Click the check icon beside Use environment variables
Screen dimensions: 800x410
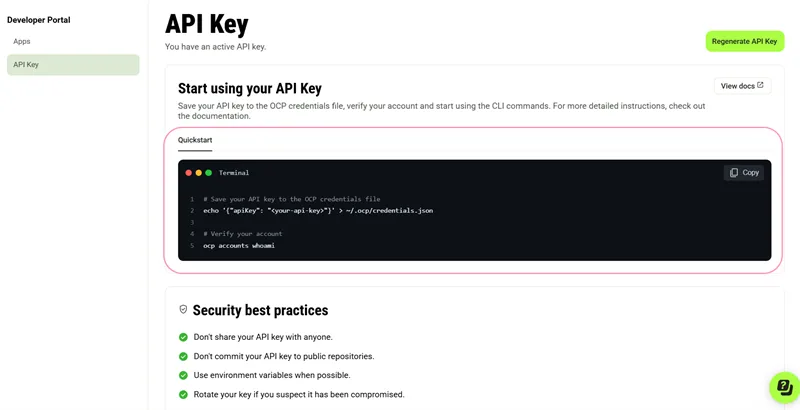[183, 375]
